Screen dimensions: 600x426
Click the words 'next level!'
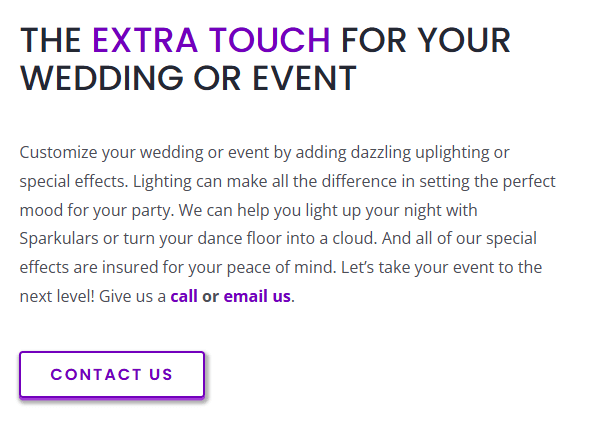point(57,296)
